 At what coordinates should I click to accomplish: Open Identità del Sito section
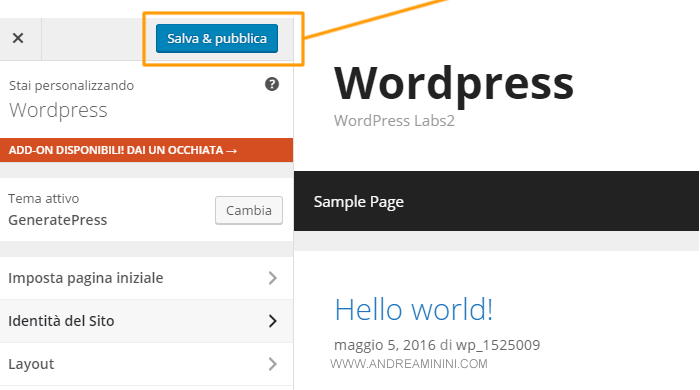point(146,321)
